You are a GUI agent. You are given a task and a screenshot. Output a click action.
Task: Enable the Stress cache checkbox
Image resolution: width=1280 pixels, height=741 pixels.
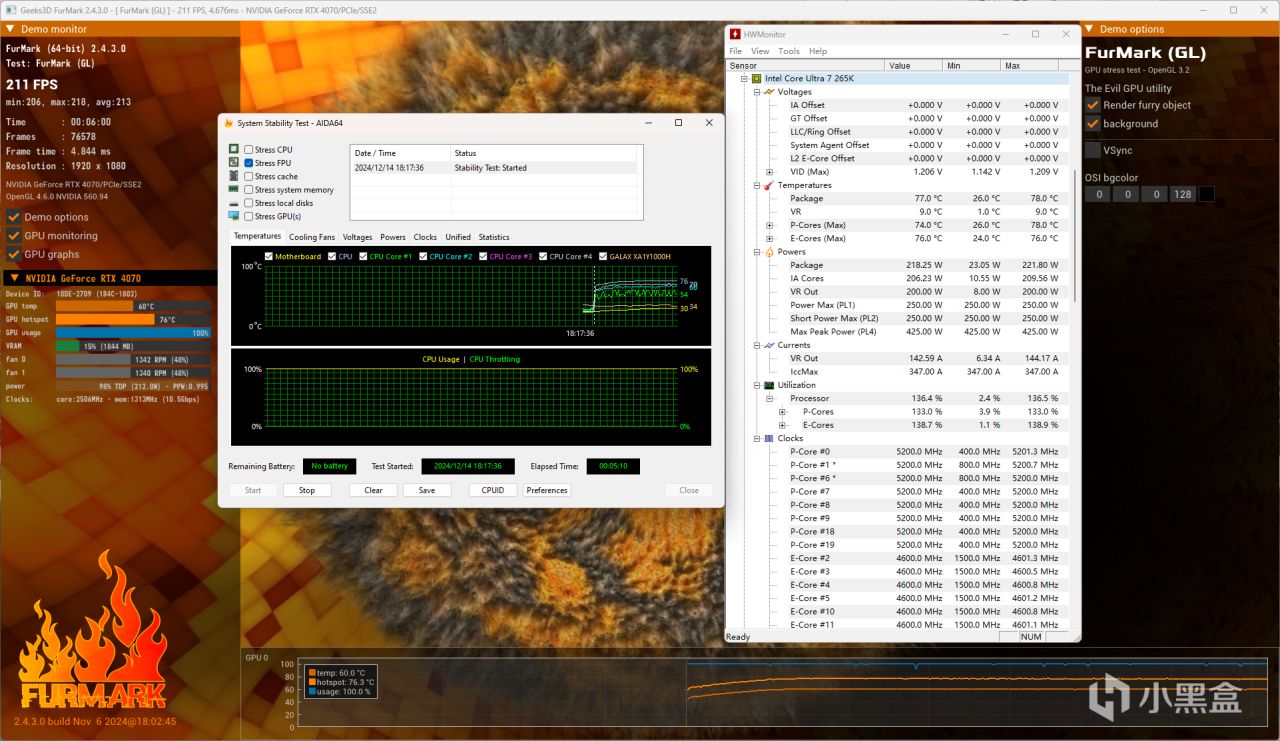click(249, 176)
